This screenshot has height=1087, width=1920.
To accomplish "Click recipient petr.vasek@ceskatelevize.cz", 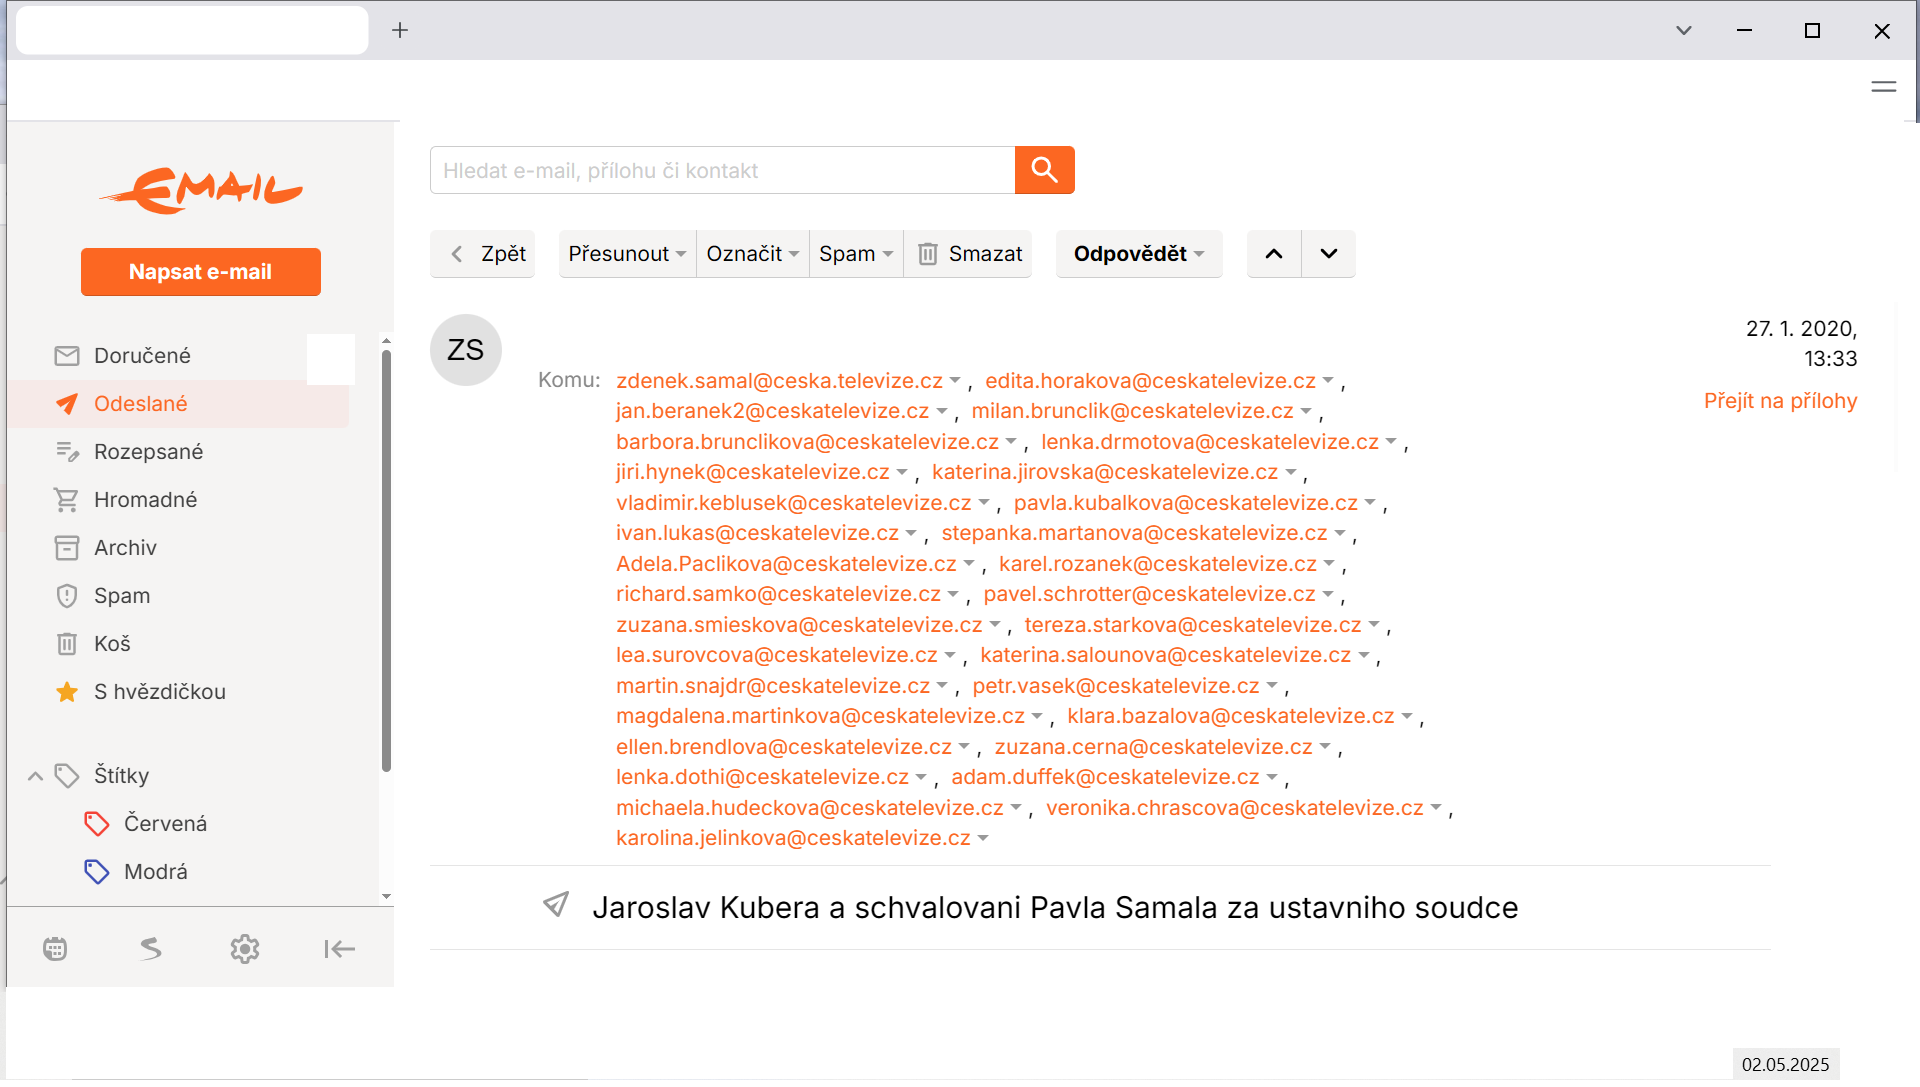I will tap(1116, 686).
